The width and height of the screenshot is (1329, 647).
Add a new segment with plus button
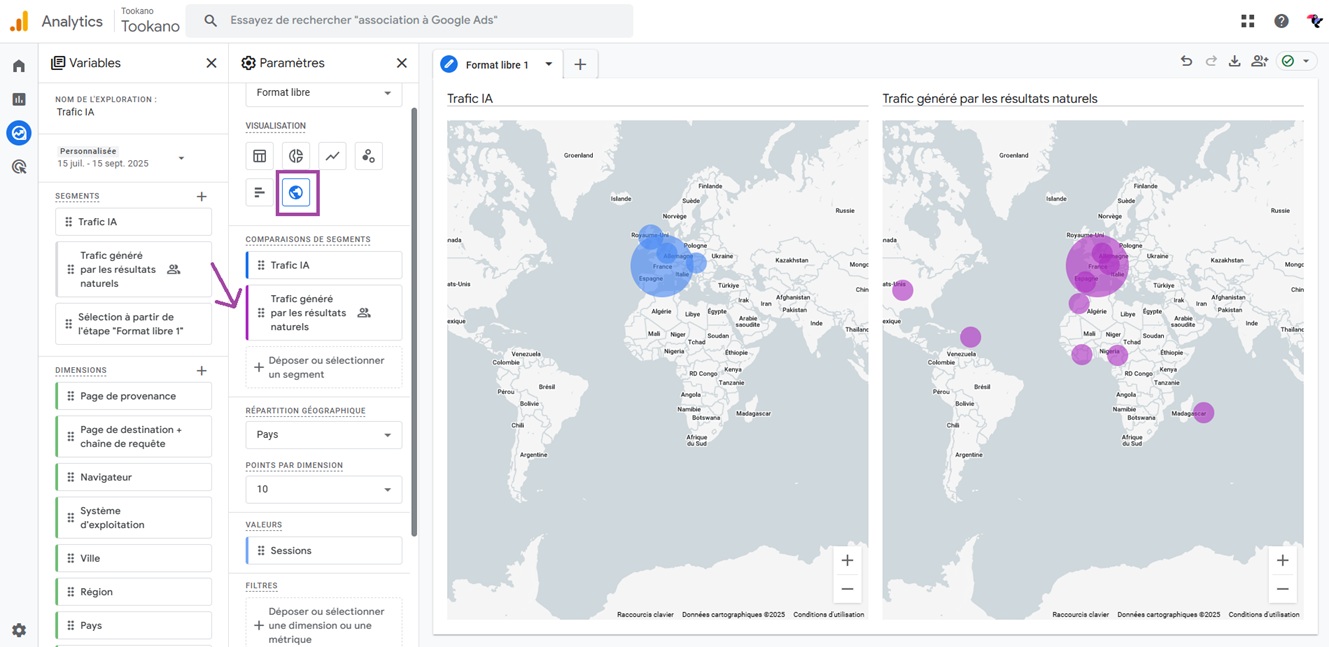(201, 197)
